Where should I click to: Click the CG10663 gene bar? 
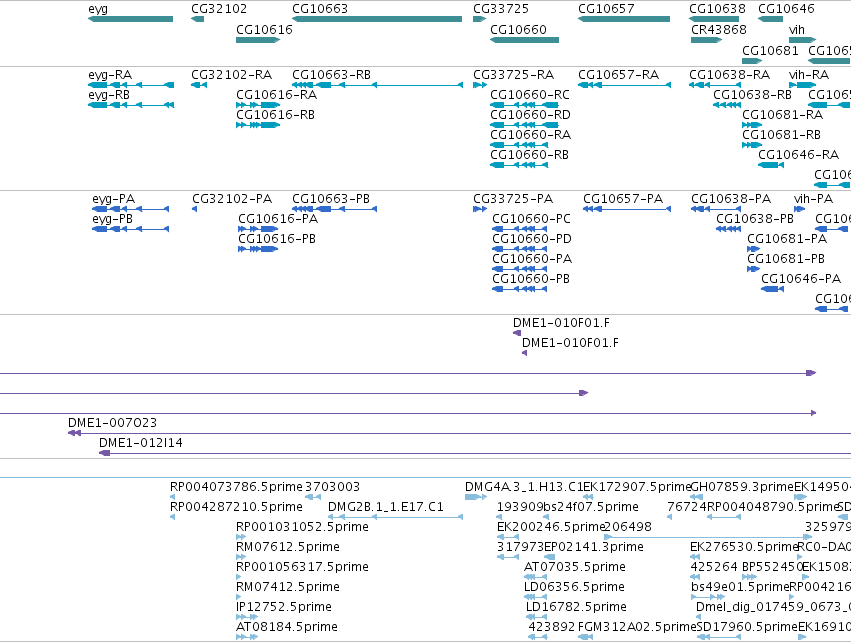[377, 19]
